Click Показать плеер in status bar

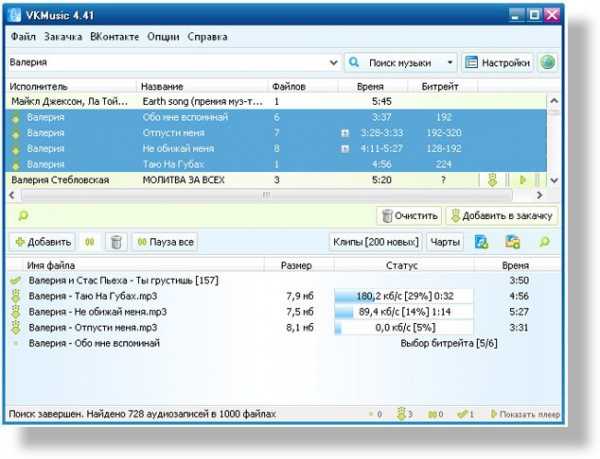(x=525, y=414)
